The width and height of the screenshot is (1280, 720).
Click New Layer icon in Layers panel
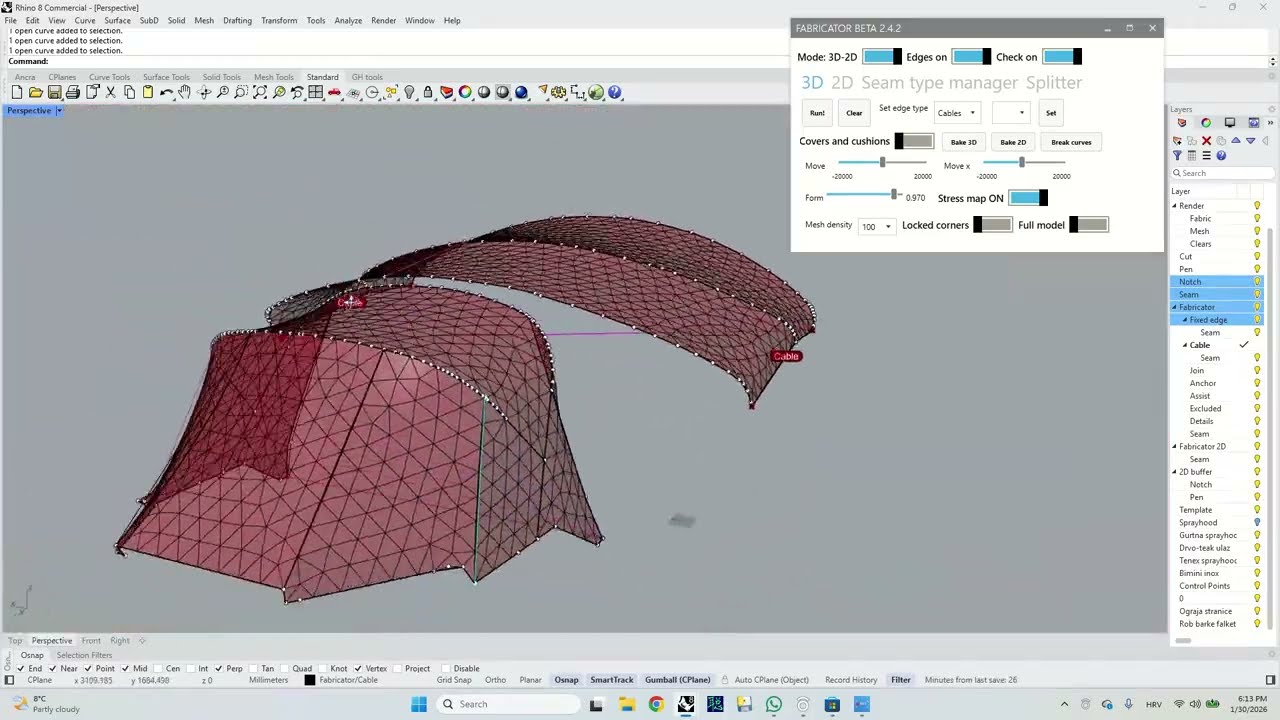[1177, 141]
